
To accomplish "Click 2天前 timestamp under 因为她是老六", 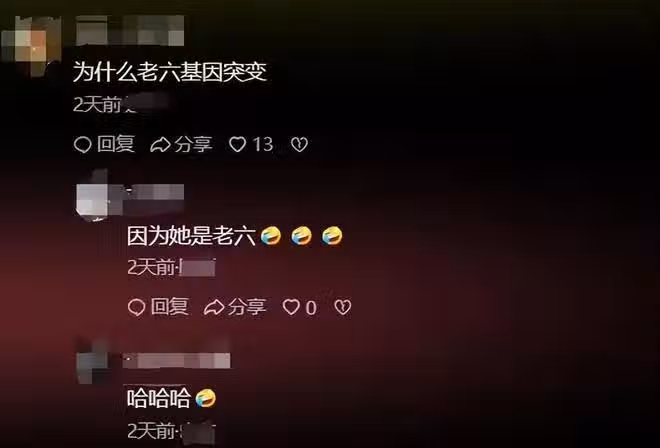I will pyautogui.click(x=151, y=267).
